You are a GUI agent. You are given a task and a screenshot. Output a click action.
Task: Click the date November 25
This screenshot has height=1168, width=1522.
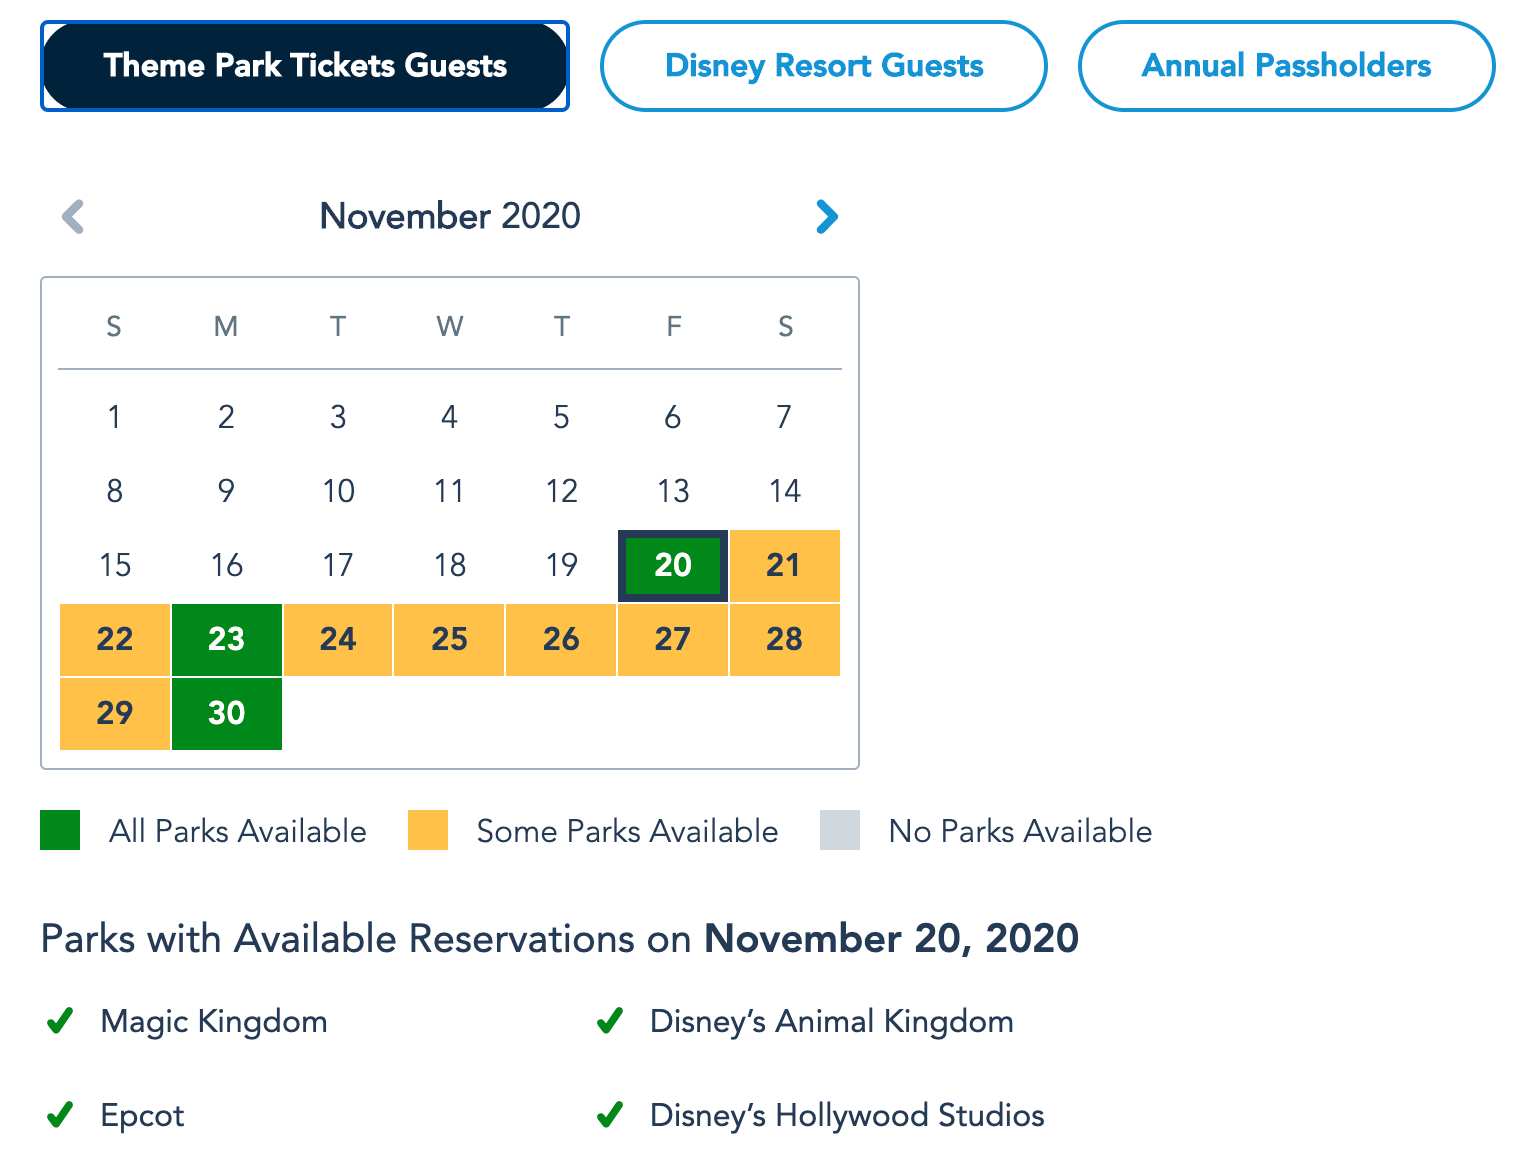[449, 639]
